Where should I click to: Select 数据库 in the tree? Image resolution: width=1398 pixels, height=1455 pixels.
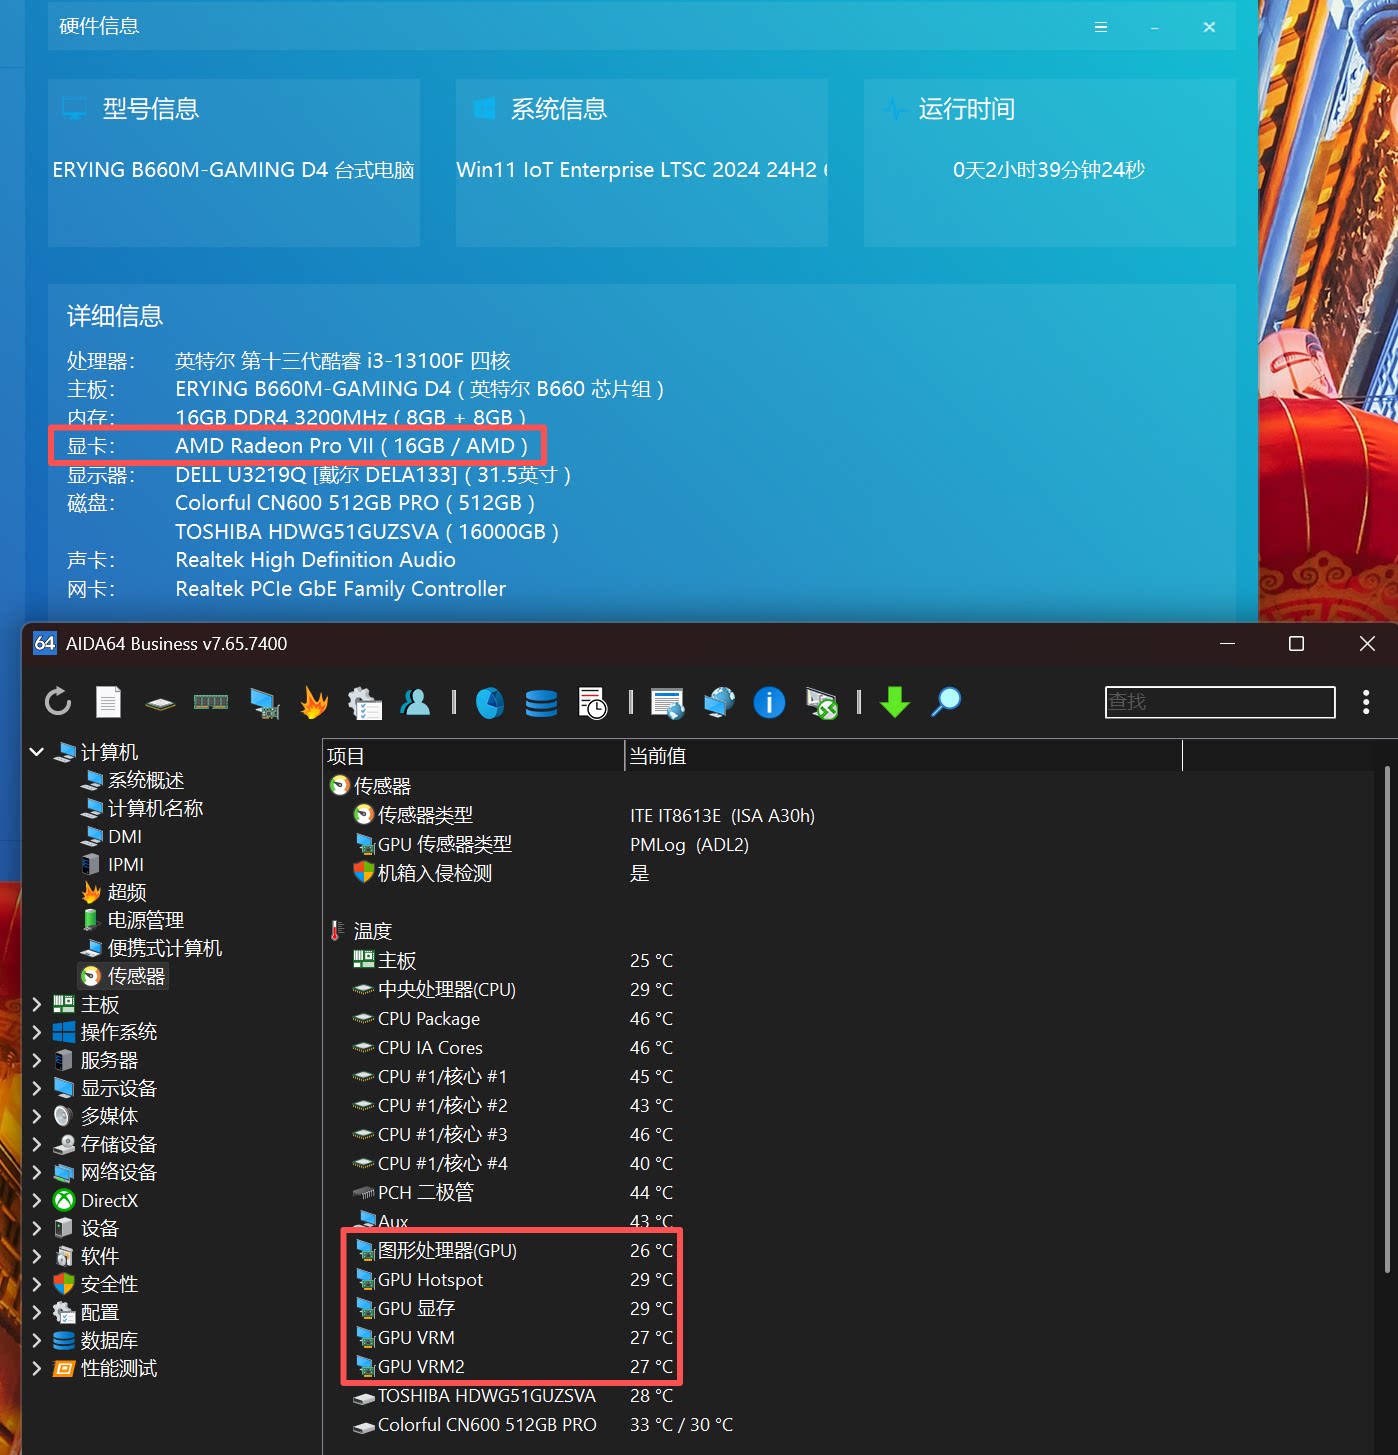pyautogui.click(x=109, y=1340)
